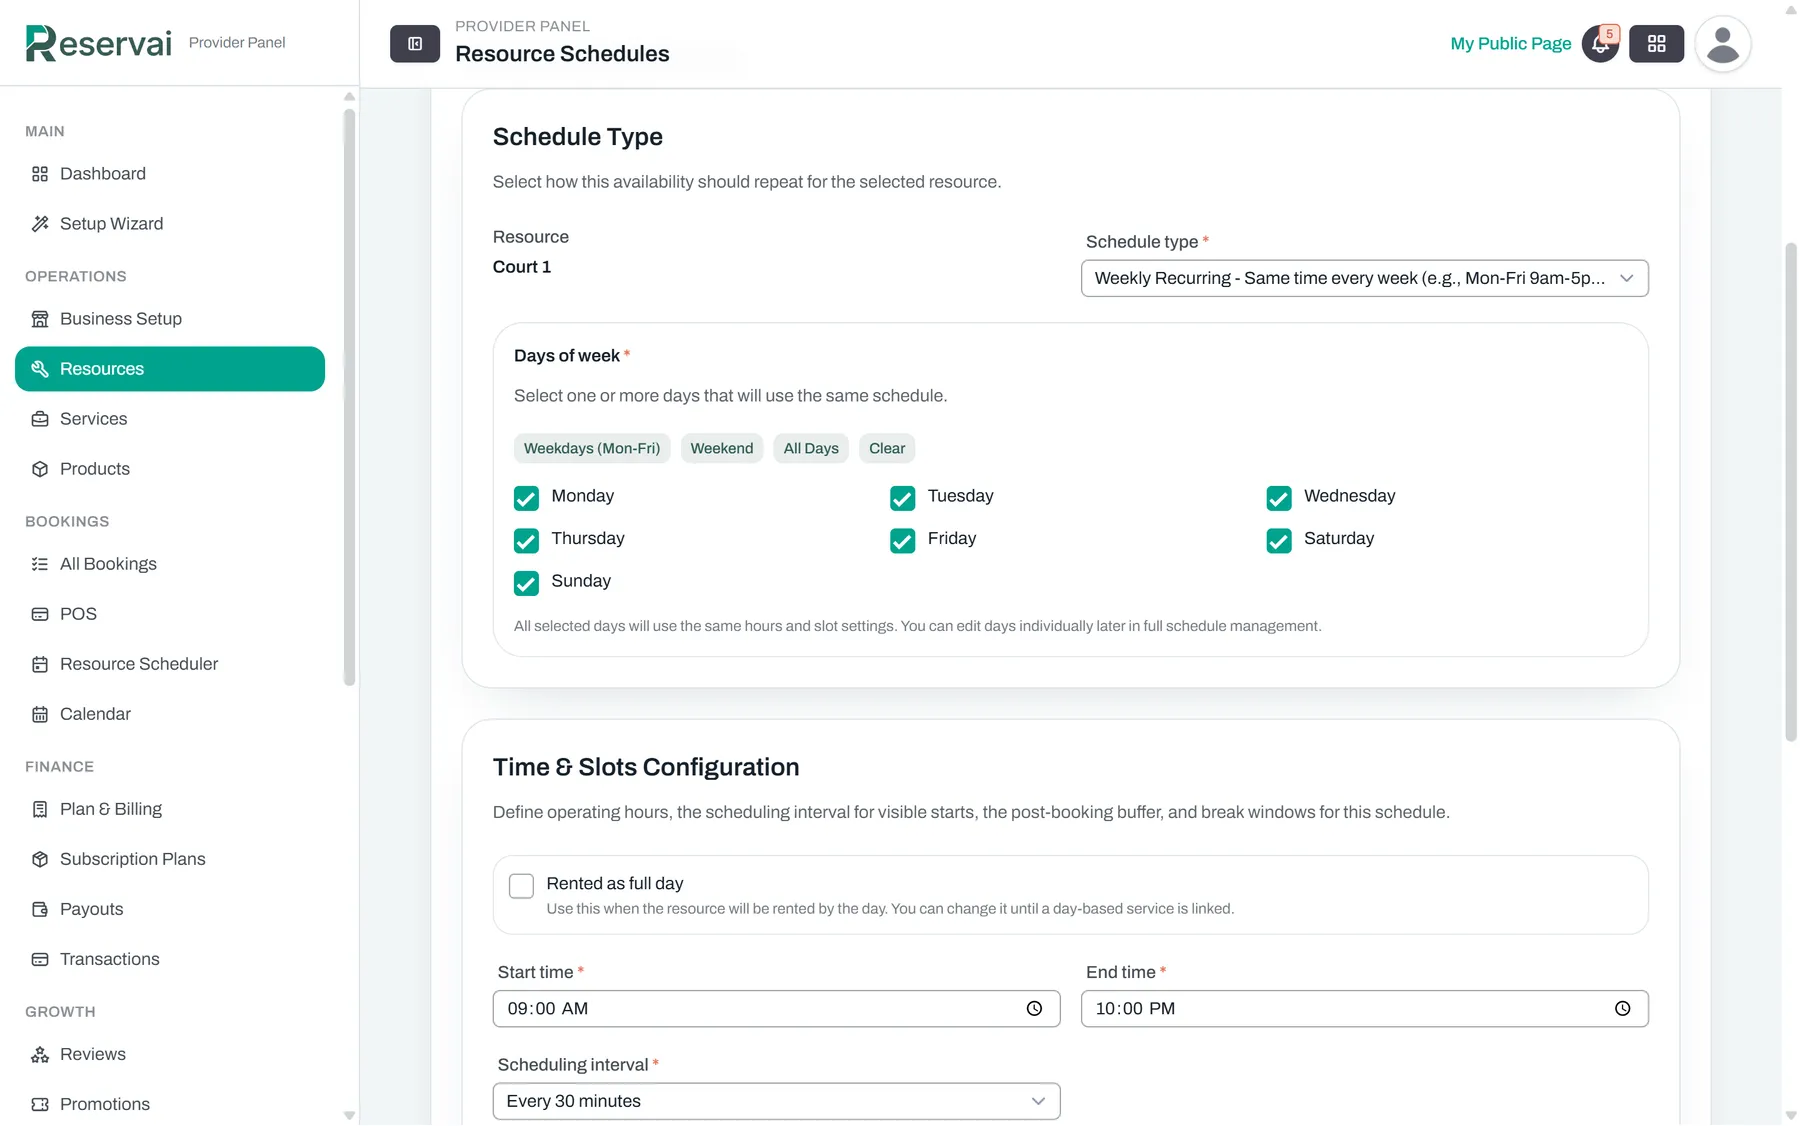Click the Calendar icon in sidebar
The height and width of the screenshot is (1126, 1800).
pyautogui.click(x=40, y=714)
